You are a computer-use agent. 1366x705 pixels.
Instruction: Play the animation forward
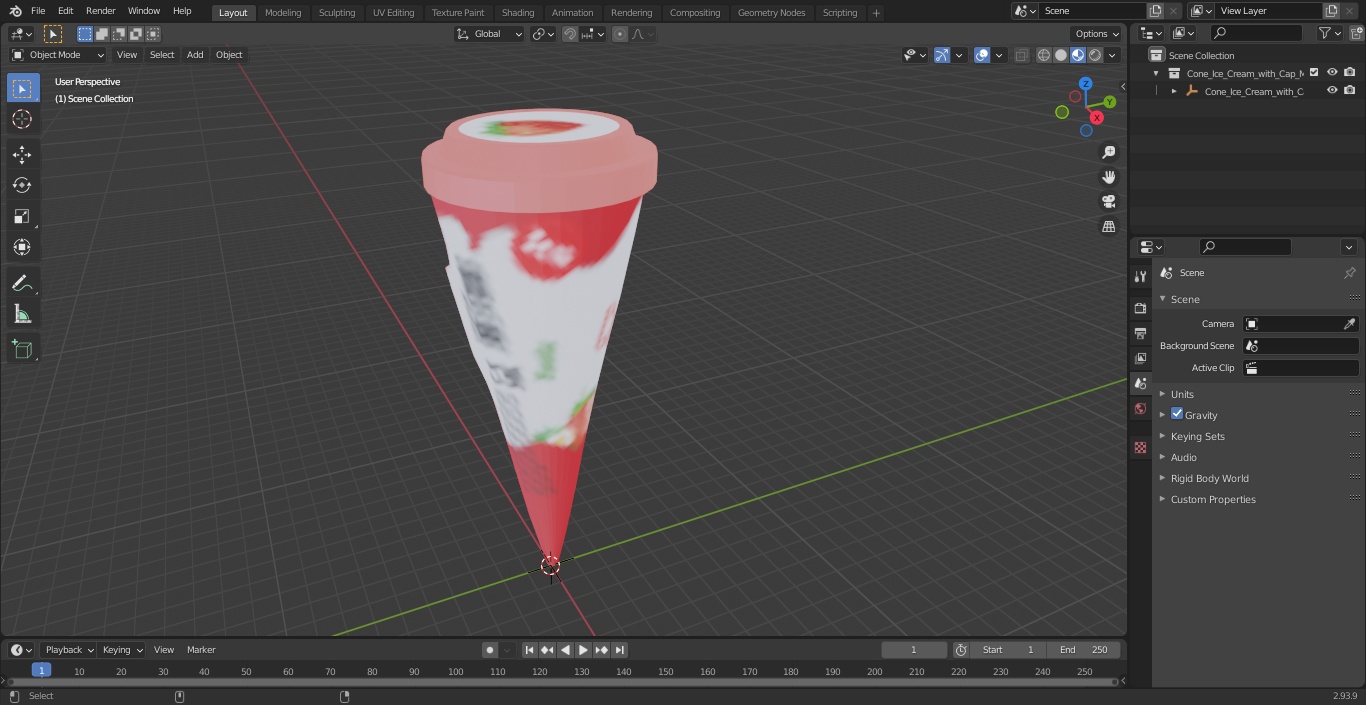[583, 650]
